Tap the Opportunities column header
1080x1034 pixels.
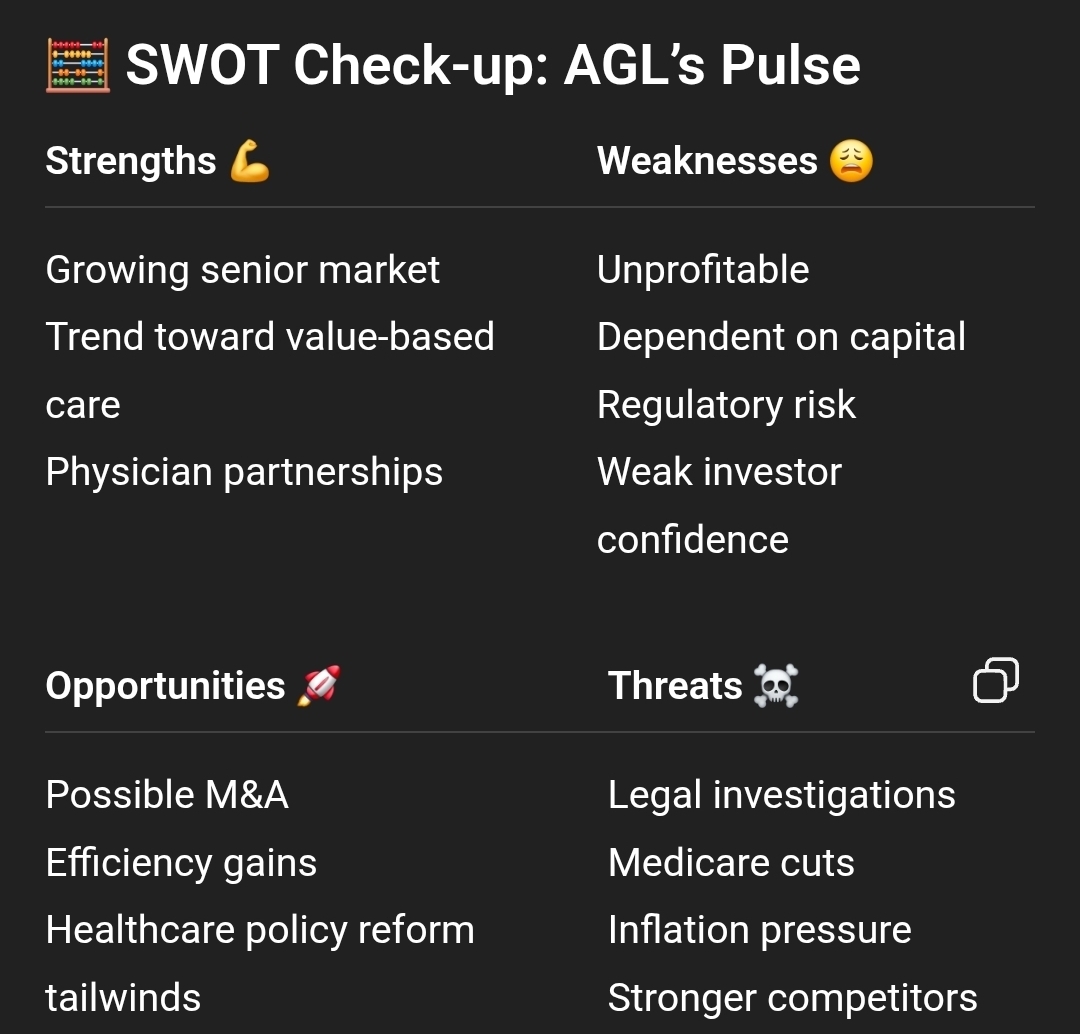click(x=165, y=686)
